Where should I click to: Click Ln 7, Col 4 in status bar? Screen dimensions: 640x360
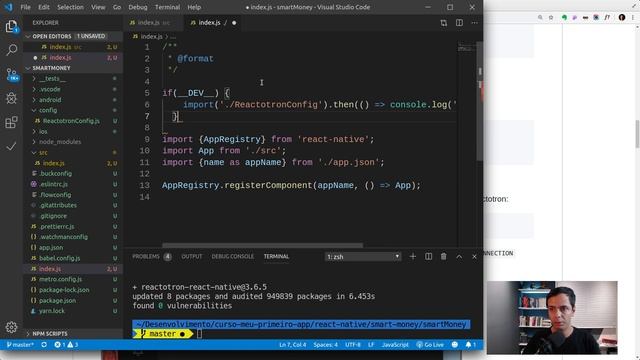(x=292, y=345)
